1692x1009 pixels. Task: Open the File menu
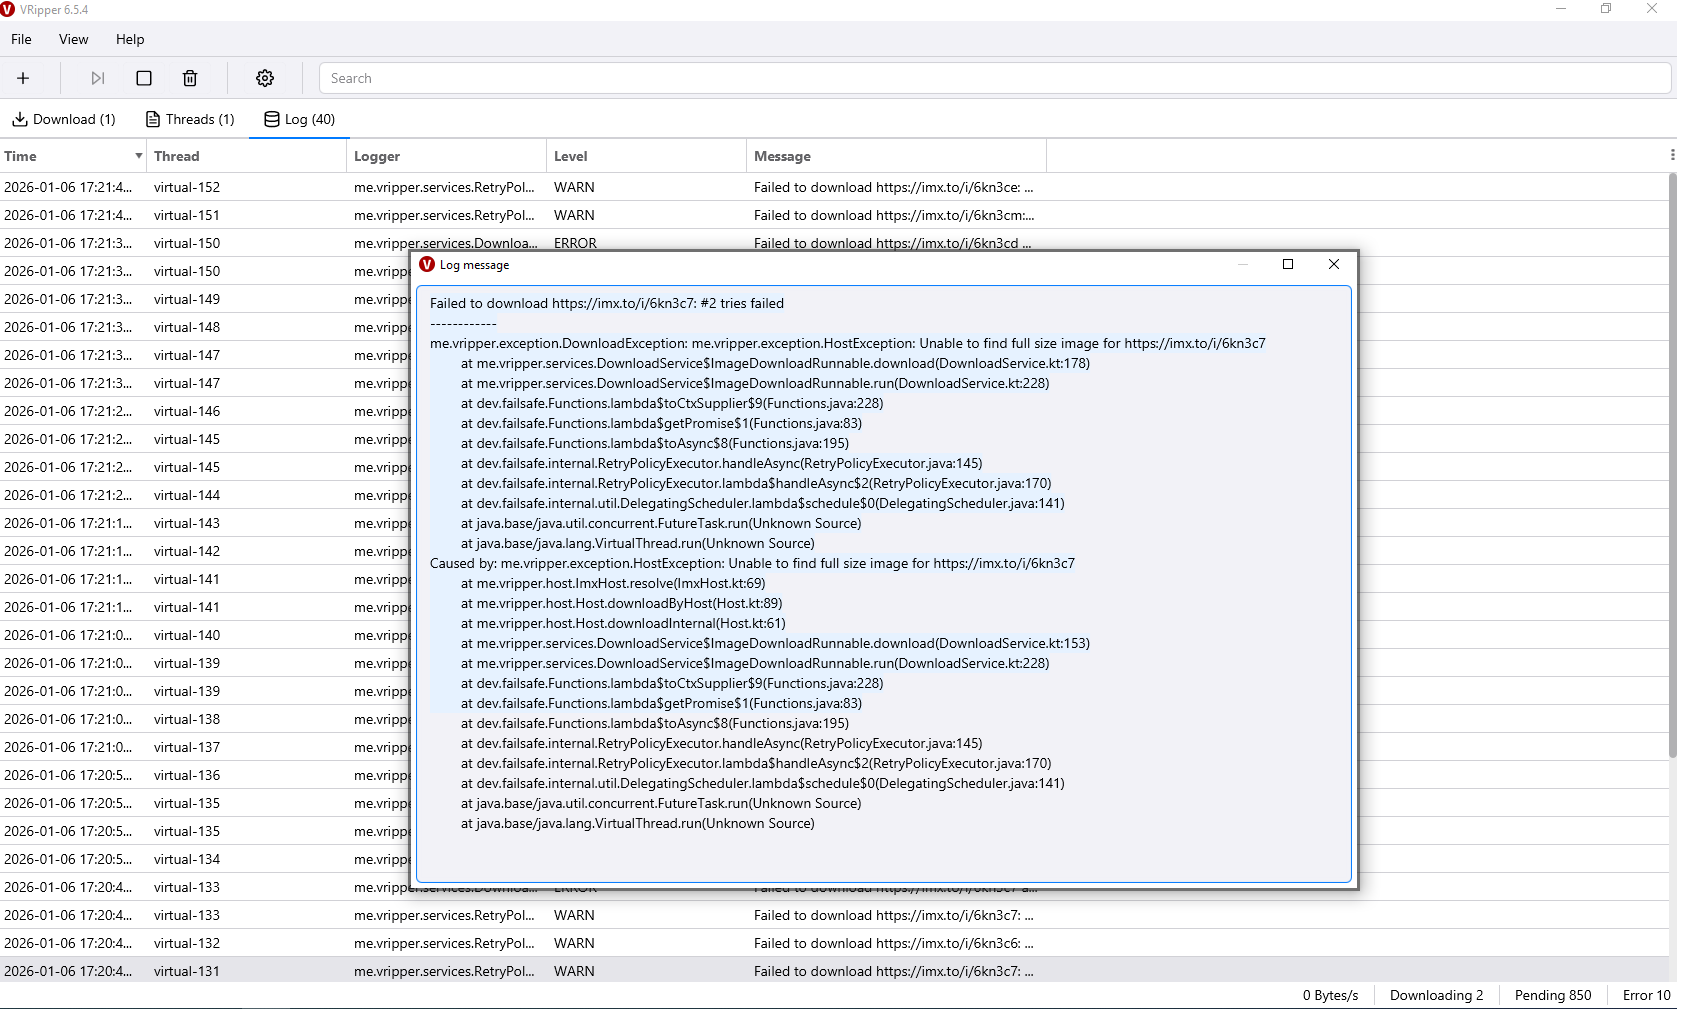[21, 39]
